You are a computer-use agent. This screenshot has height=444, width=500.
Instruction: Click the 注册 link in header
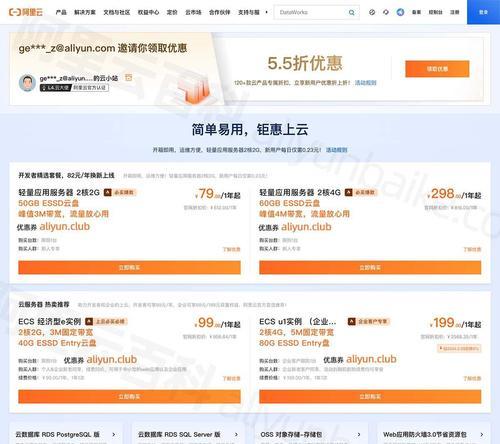pos(455,12)
